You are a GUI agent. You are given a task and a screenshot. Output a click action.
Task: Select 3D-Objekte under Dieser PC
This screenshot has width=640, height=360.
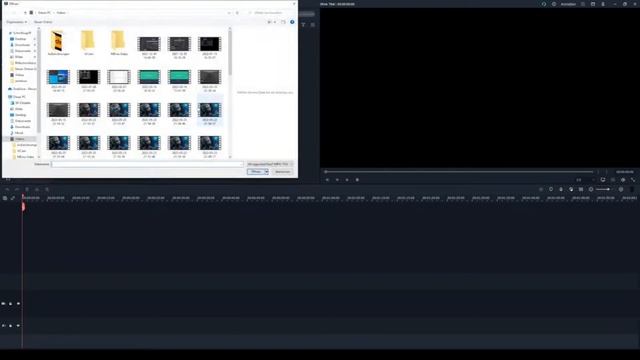click(23, 103)
